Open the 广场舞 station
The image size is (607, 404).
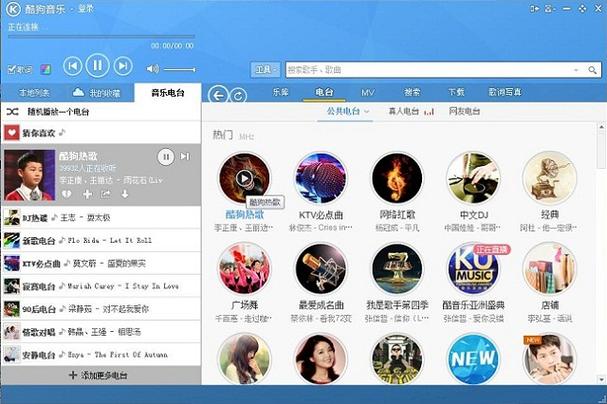[244, 269]
